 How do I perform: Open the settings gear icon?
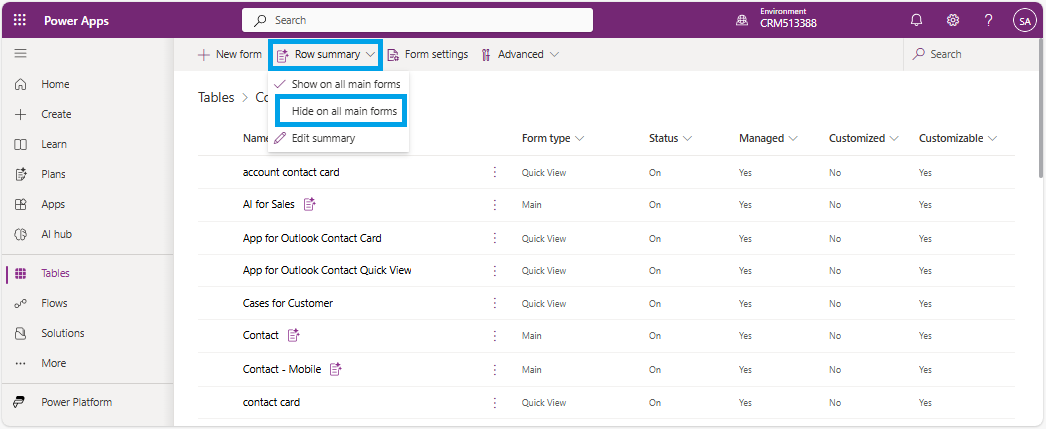click(953, 20)
